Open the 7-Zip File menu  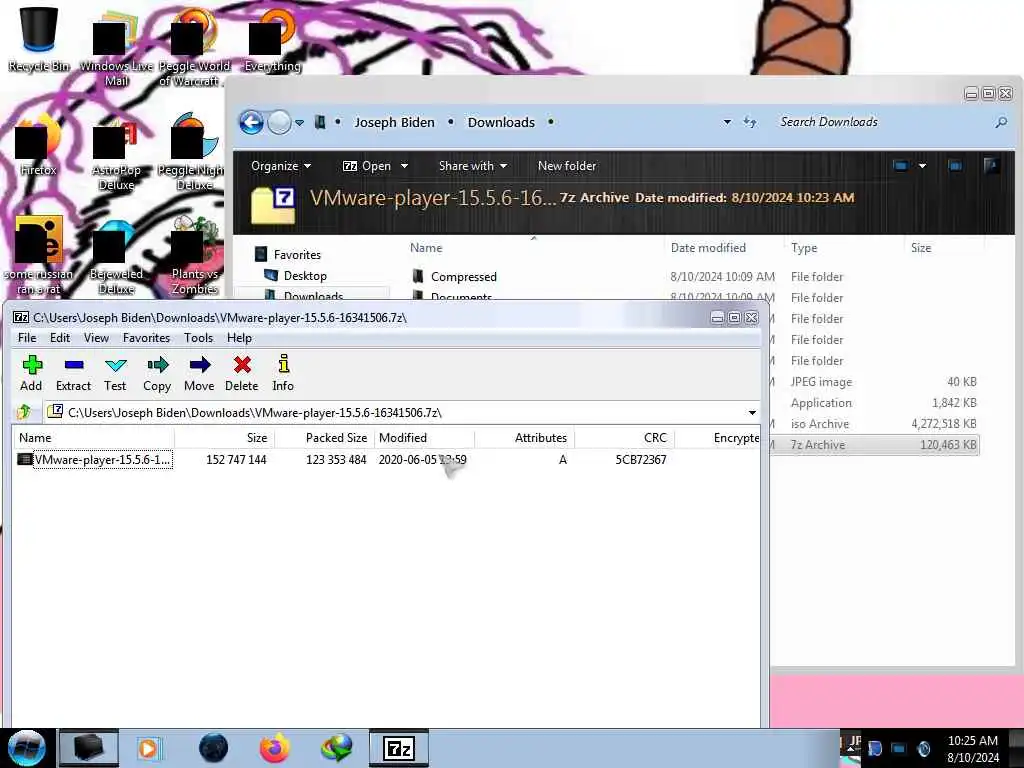pos(27,338)
